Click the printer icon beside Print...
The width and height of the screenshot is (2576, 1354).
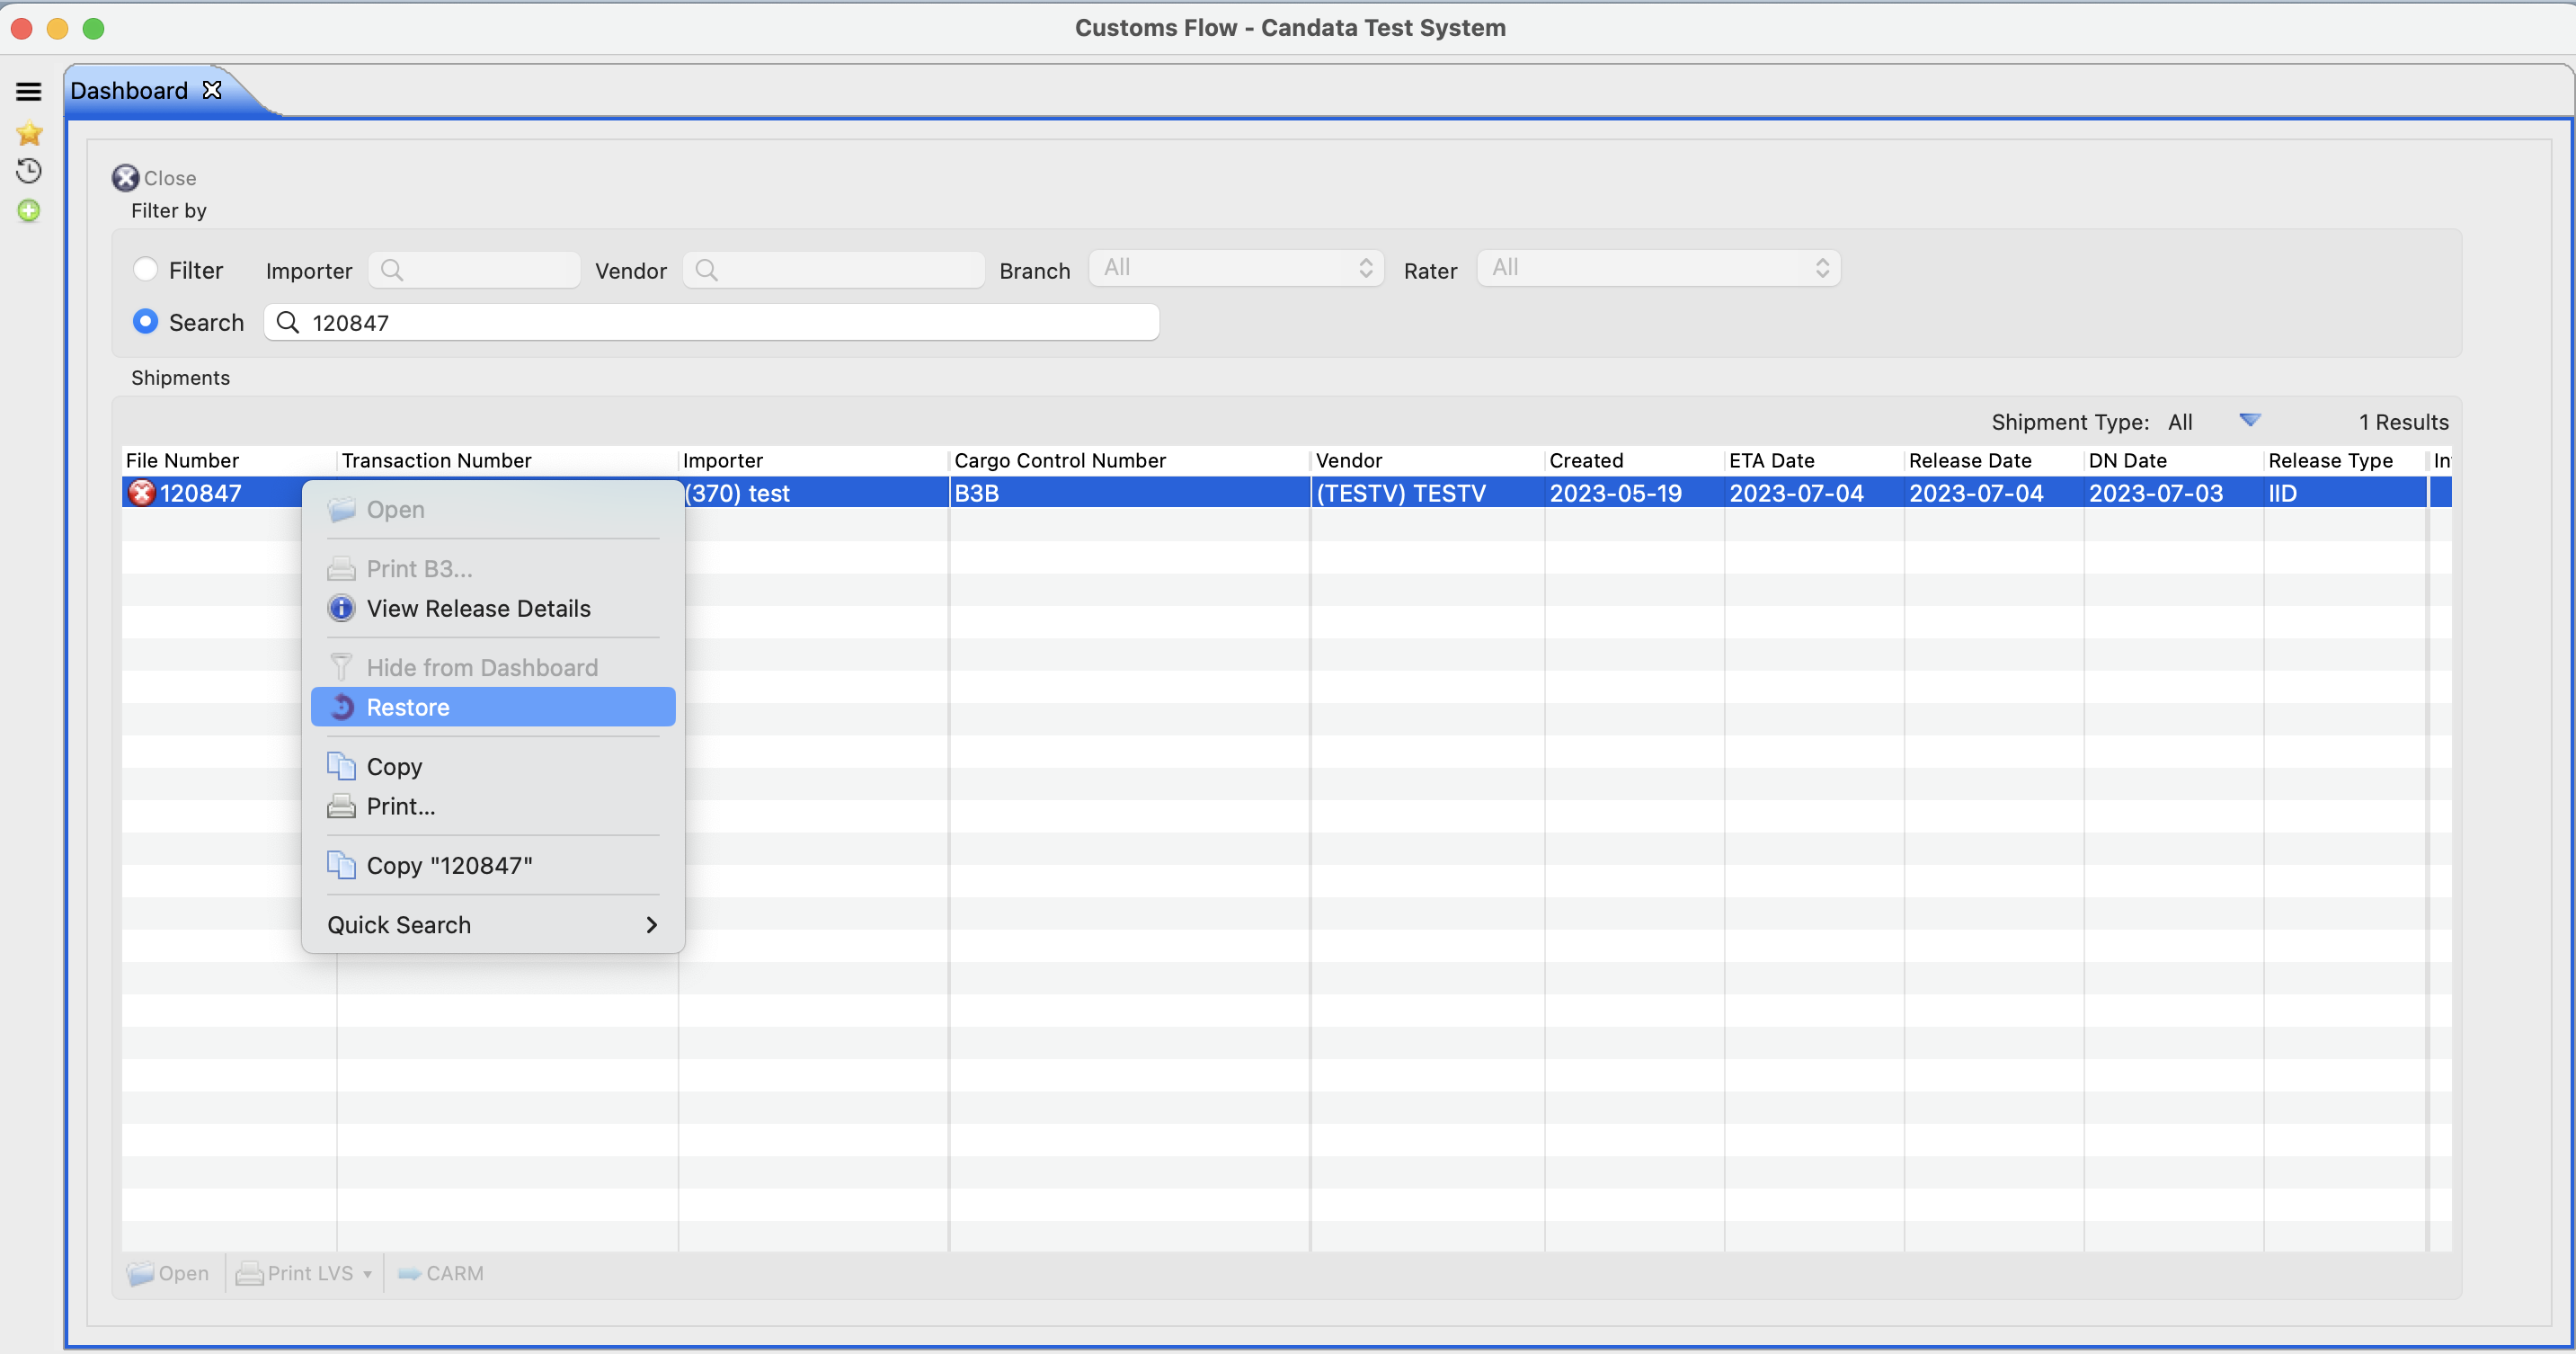tap(342, 806)
